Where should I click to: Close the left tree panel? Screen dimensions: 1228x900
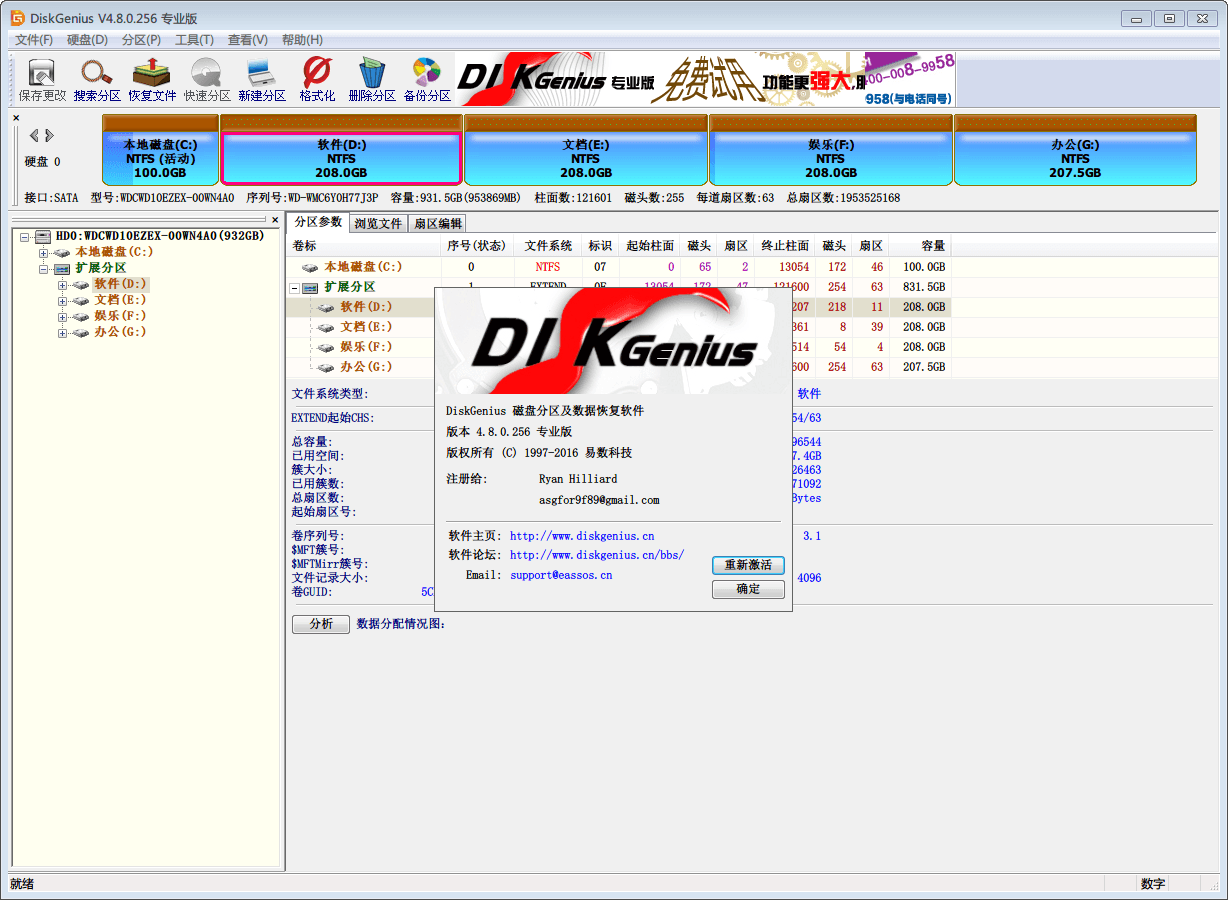(275, 219)
